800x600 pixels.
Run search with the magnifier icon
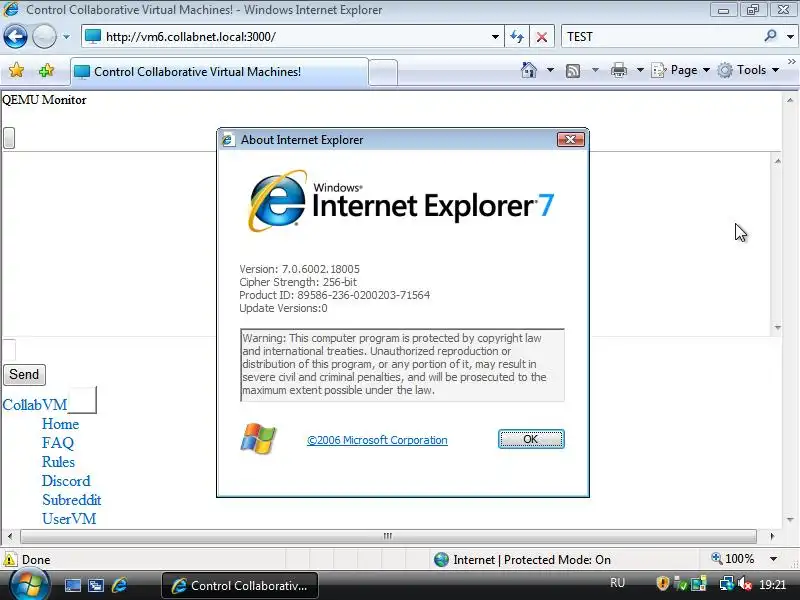pyautogui.click(x=770, y=36)
